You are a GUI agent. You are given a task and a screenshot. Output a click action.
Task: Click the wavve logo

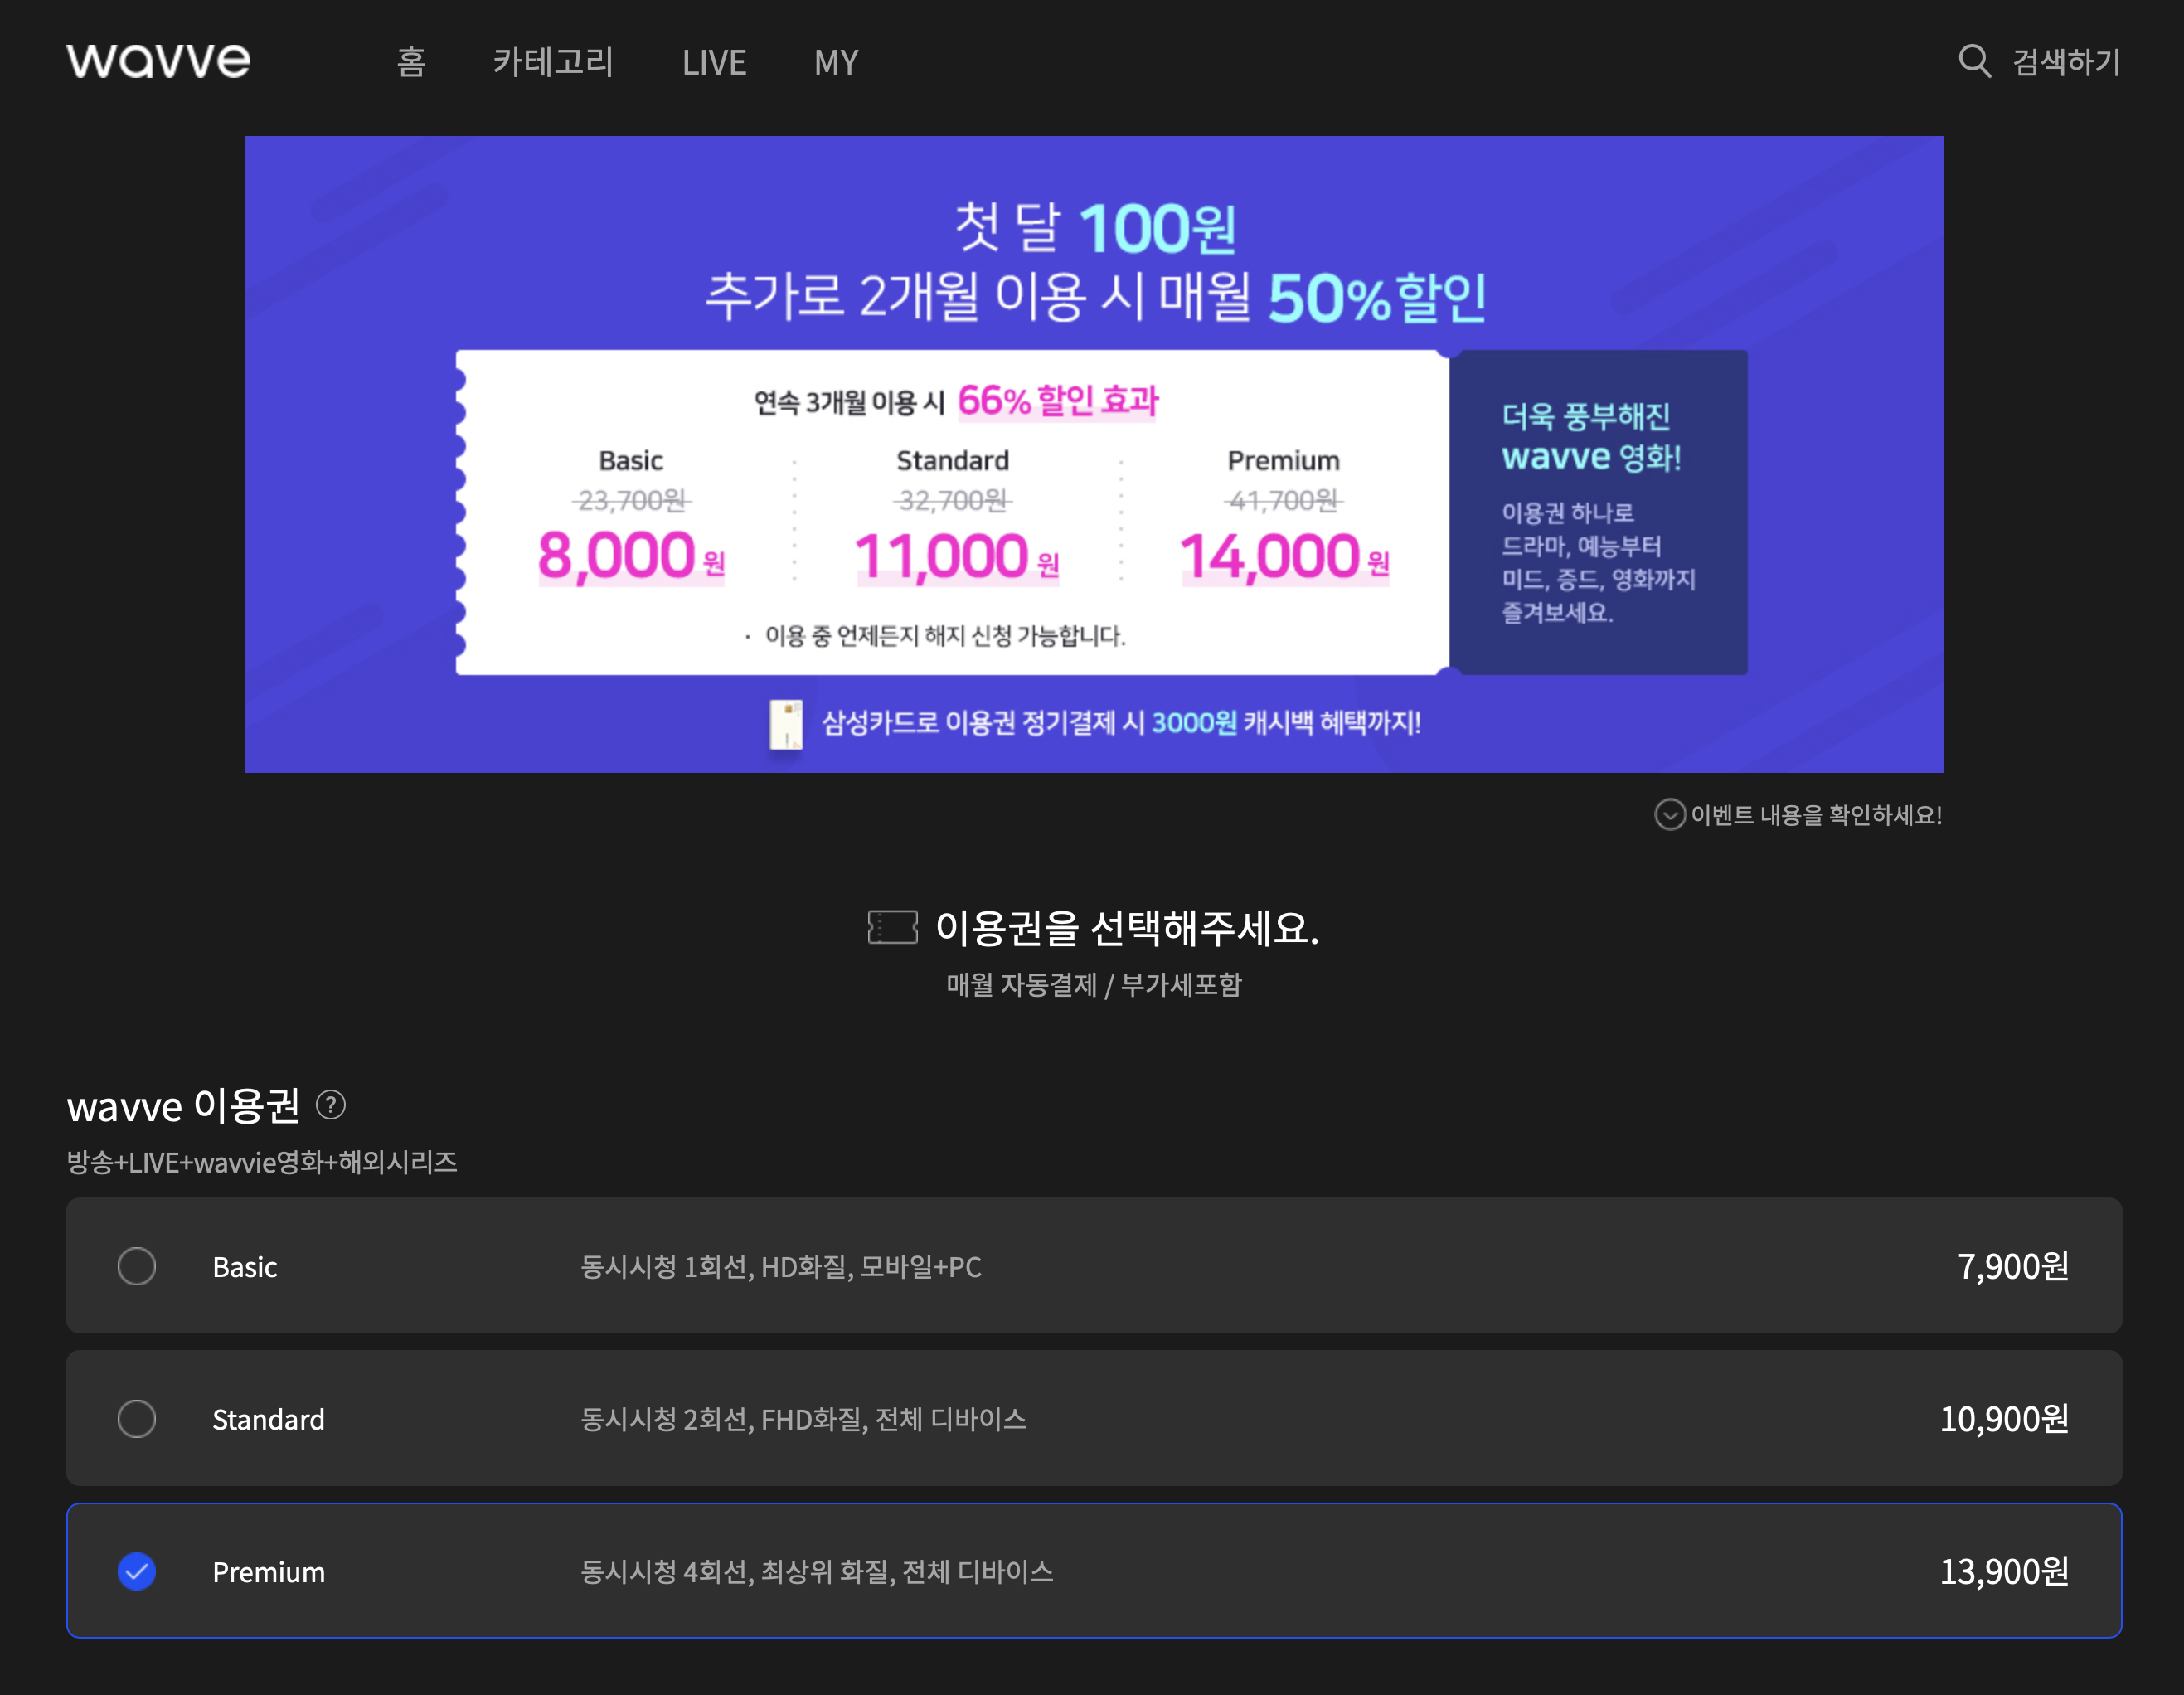pyautogui.click(x=158, y=61)
